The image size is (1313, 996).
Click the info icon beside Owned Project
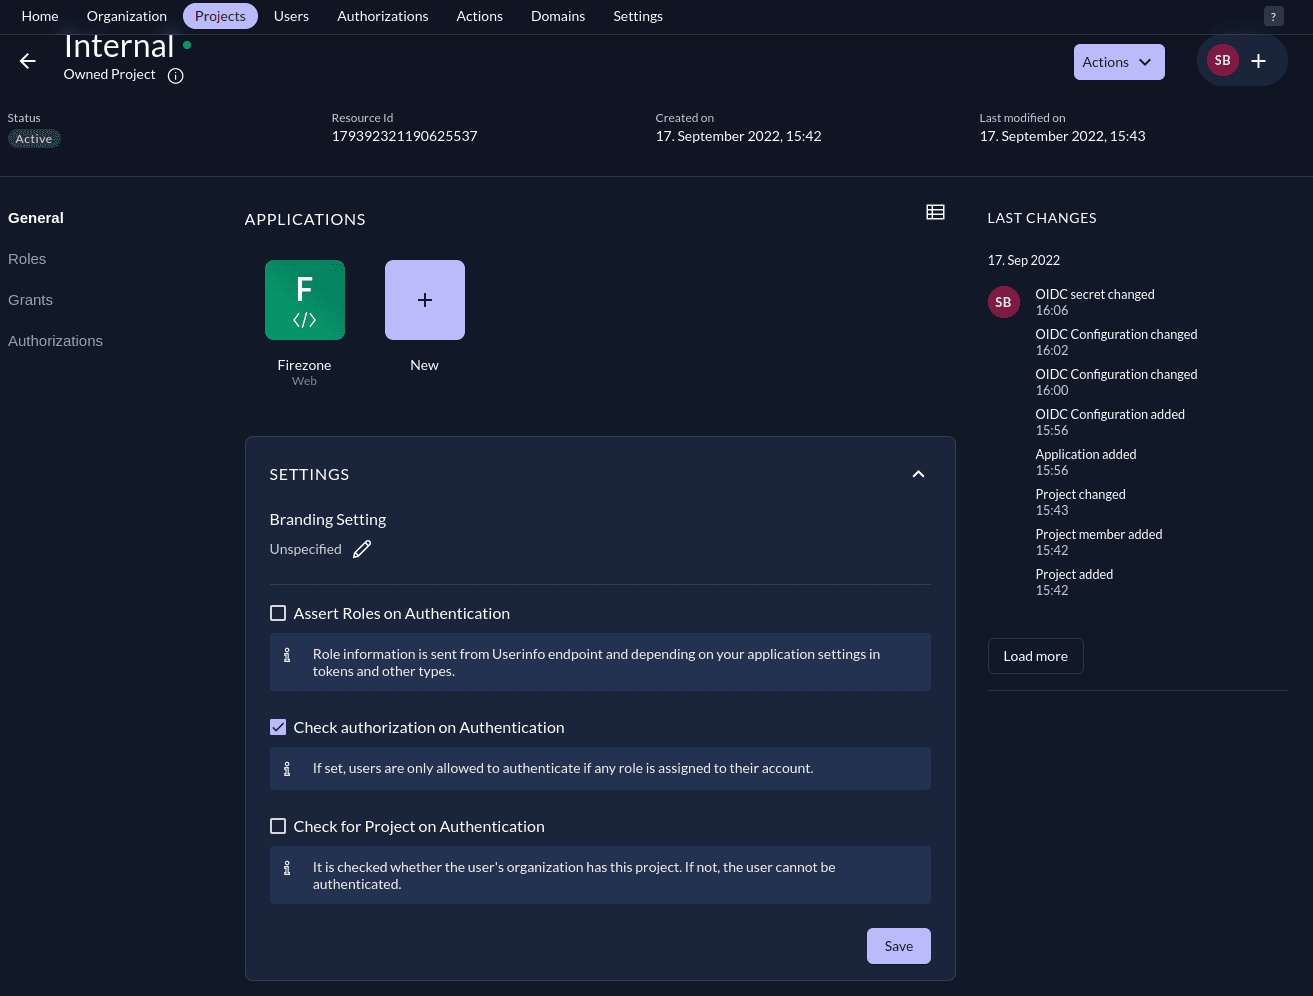click(176, 75)
